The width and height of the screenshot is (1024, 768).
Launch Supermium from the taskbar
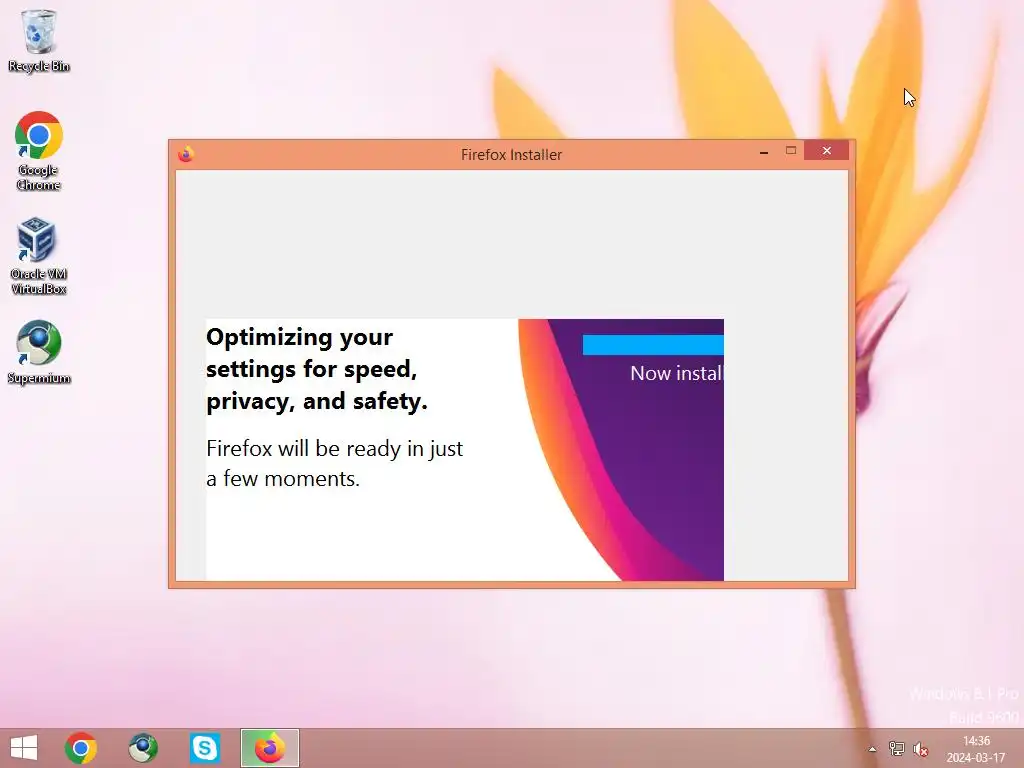tap(143, 748)
